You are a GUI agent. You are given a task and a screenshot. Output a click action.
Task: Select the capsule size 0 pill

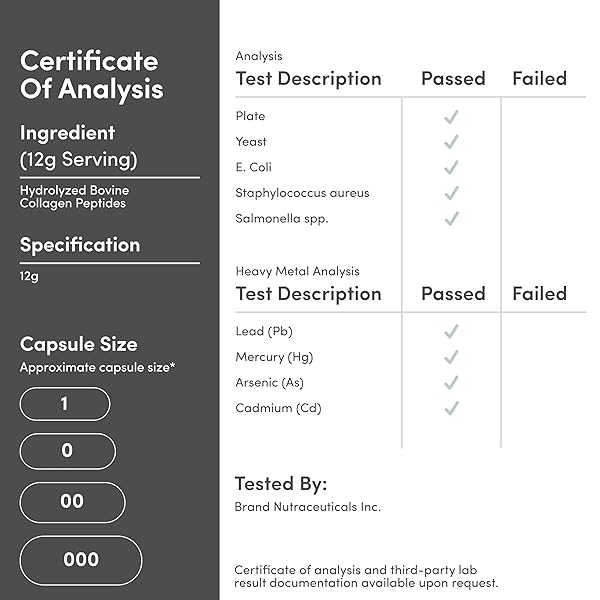click(68, 451)
